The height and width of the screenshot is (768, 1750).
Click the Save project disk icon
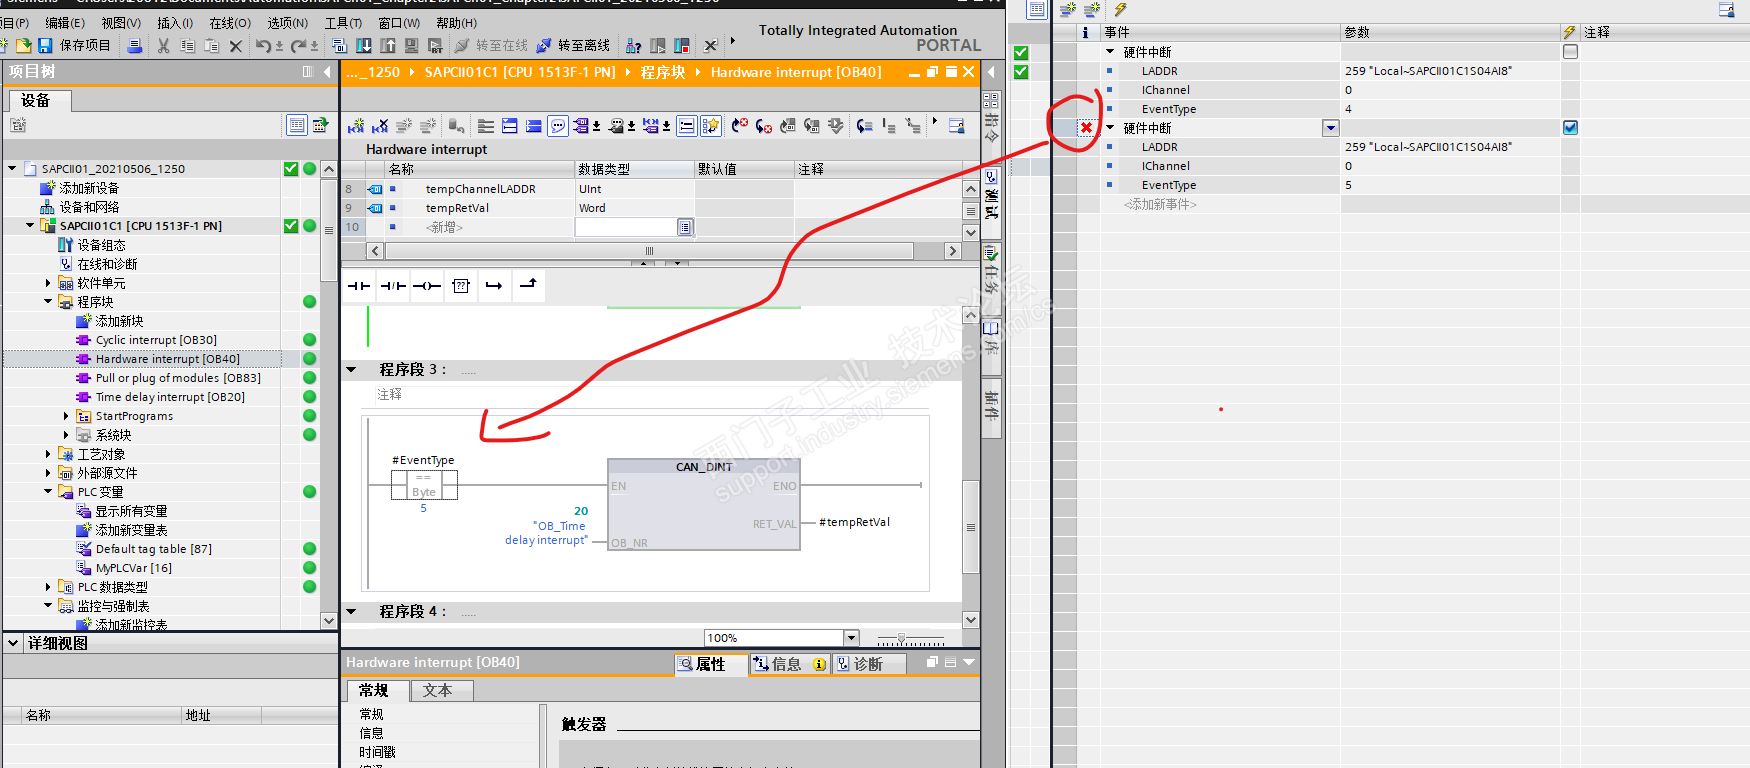point(45,45)
